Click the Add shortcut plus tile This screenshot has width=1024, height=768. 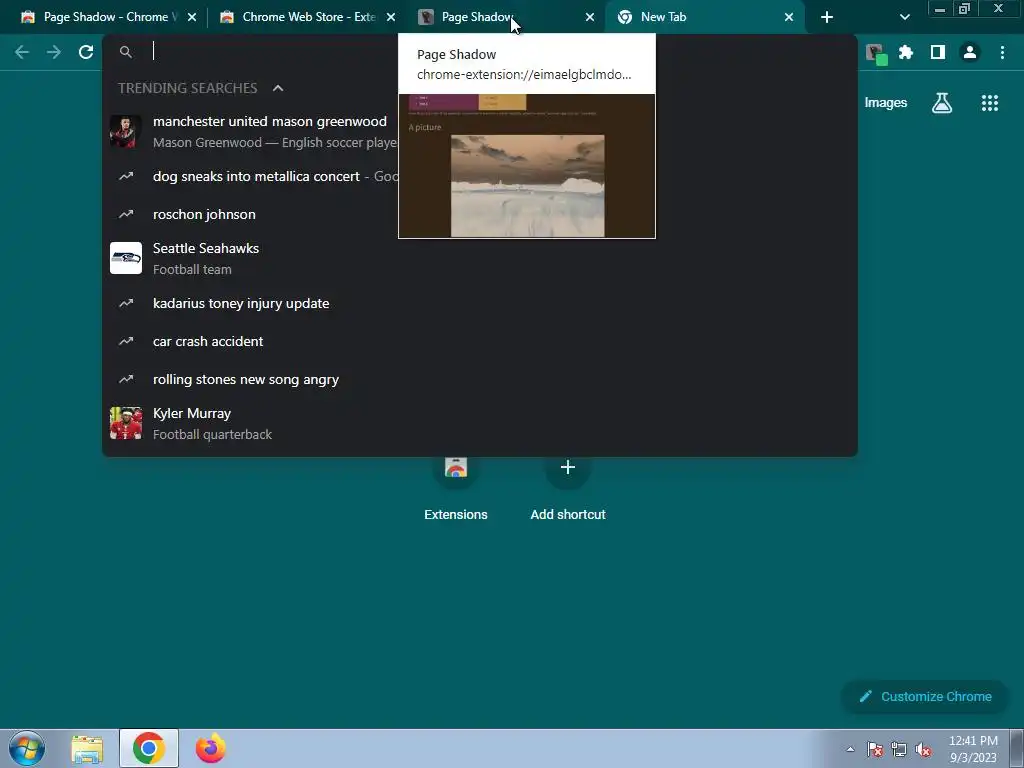[x=568, y=488]
